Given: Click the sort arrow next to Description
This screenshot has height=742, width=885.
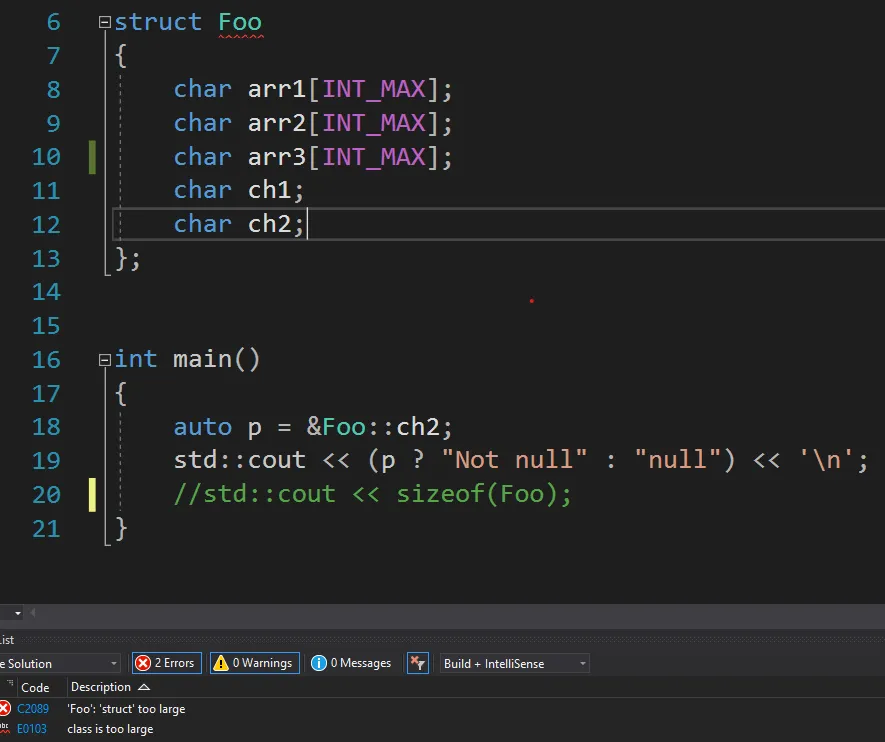Looking at the screenshot, I should (144, 687).
